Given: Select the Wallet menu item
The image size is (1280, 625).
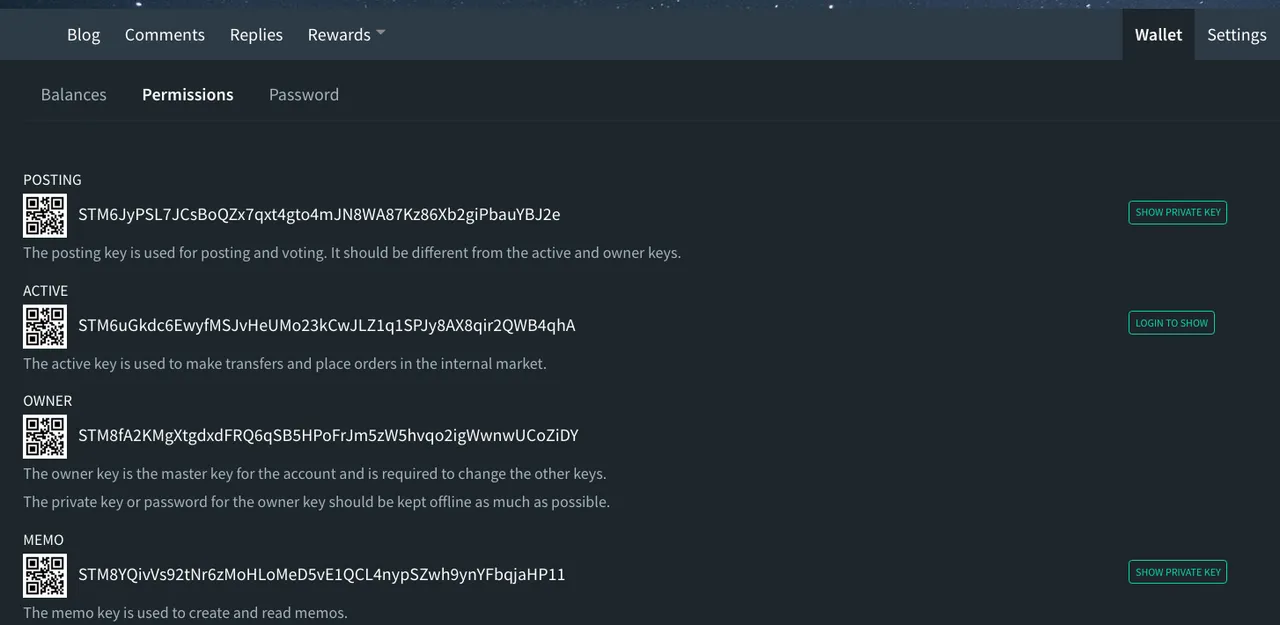Looking at the screenshot, I should [x=1158, y=34].
